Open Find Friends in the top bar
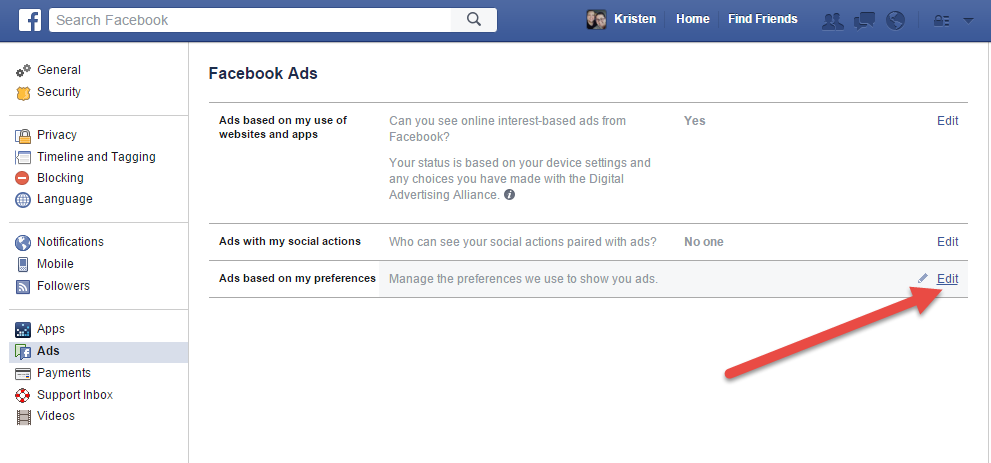The image size is (991, 463). (x=762, y=19)
